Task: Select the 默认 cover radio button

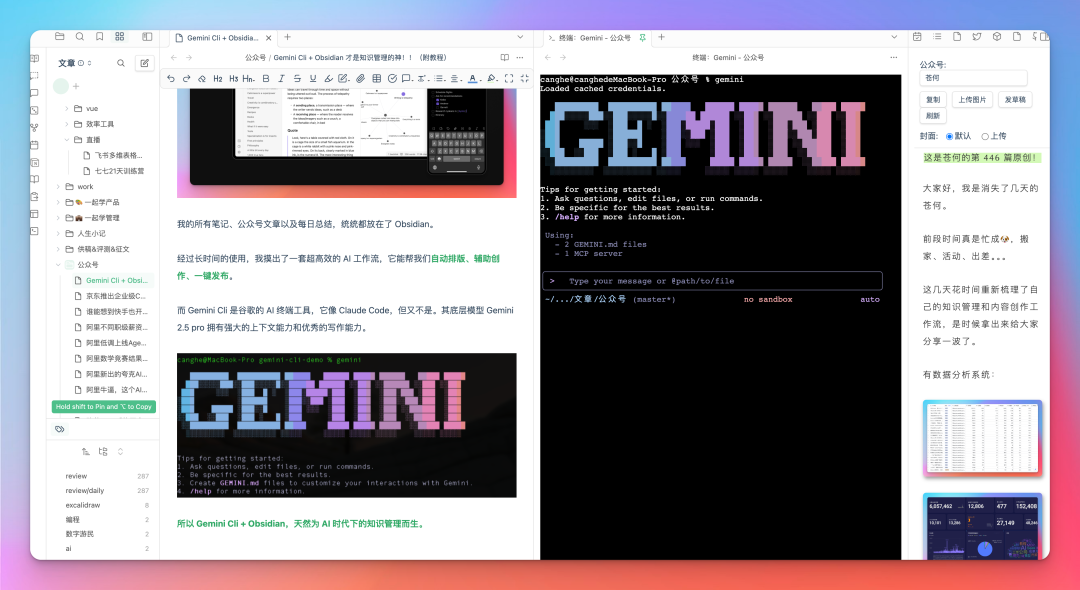Action: [949, 136]
